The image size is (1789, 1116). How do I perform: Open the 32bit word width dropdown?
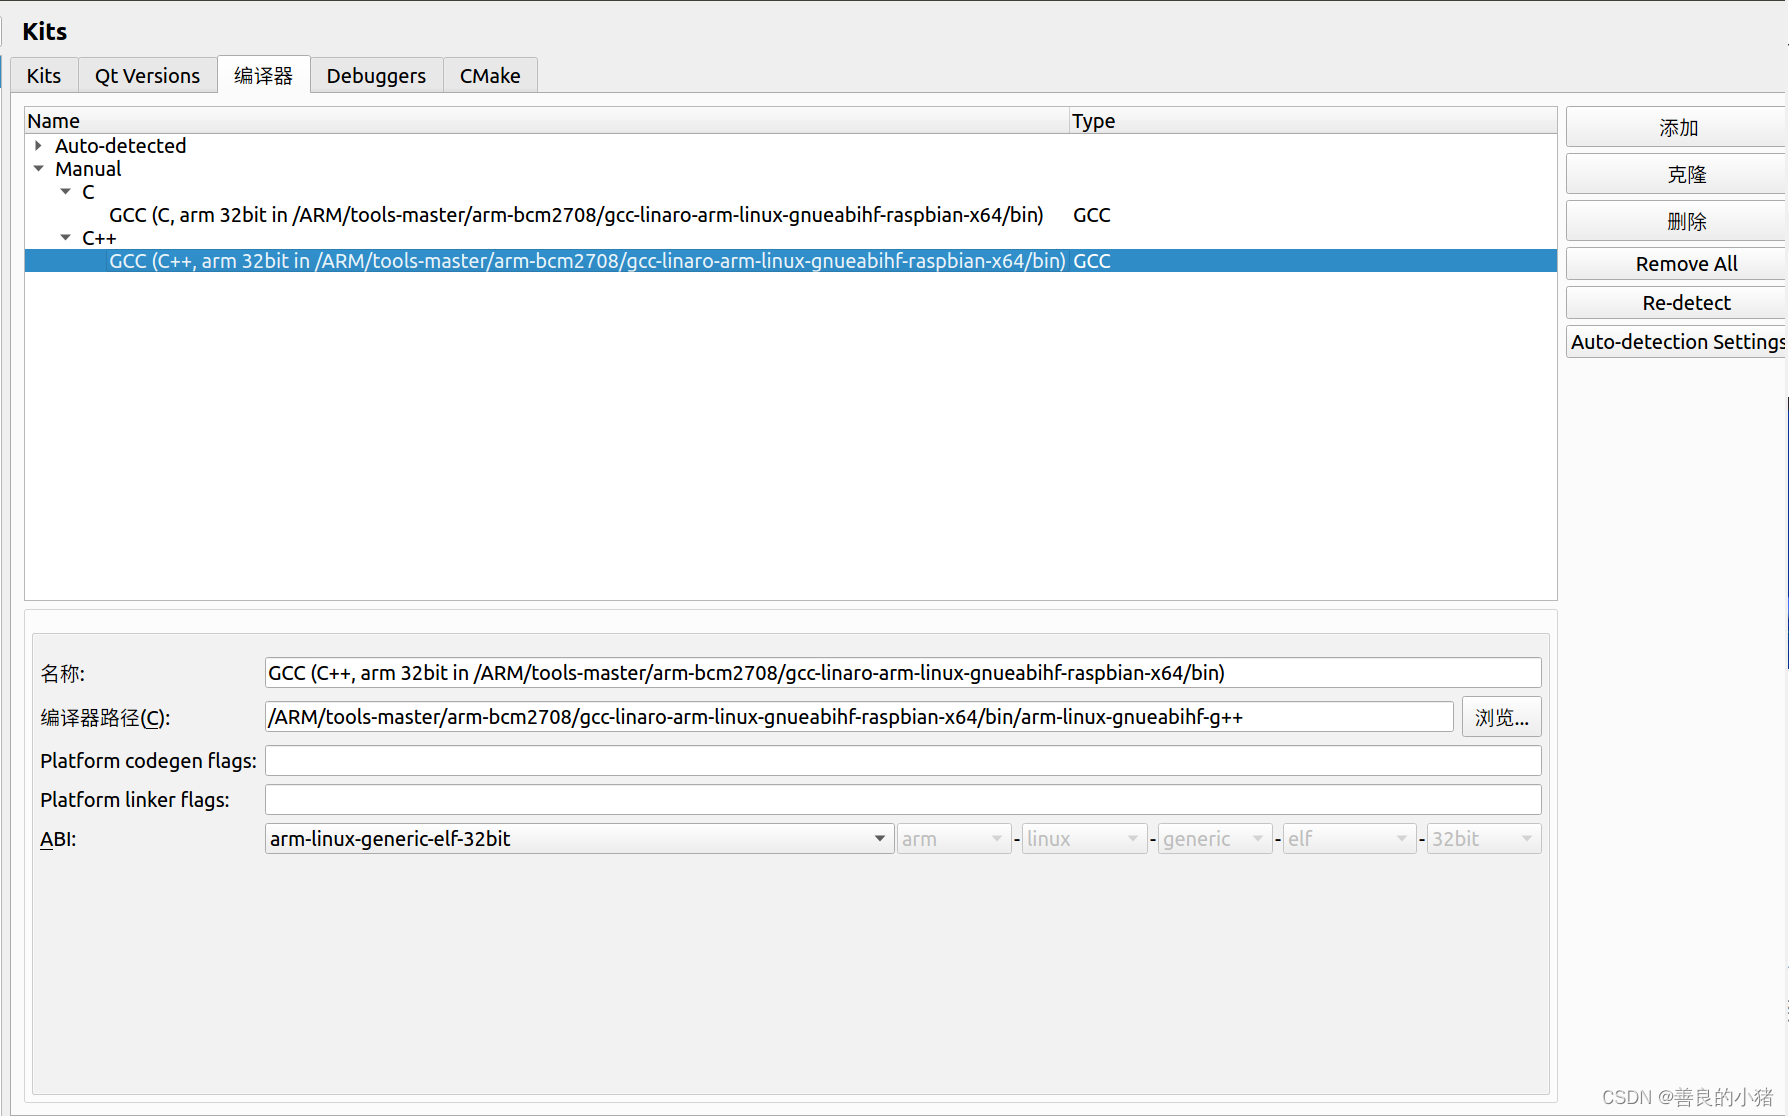[1484, 839]
